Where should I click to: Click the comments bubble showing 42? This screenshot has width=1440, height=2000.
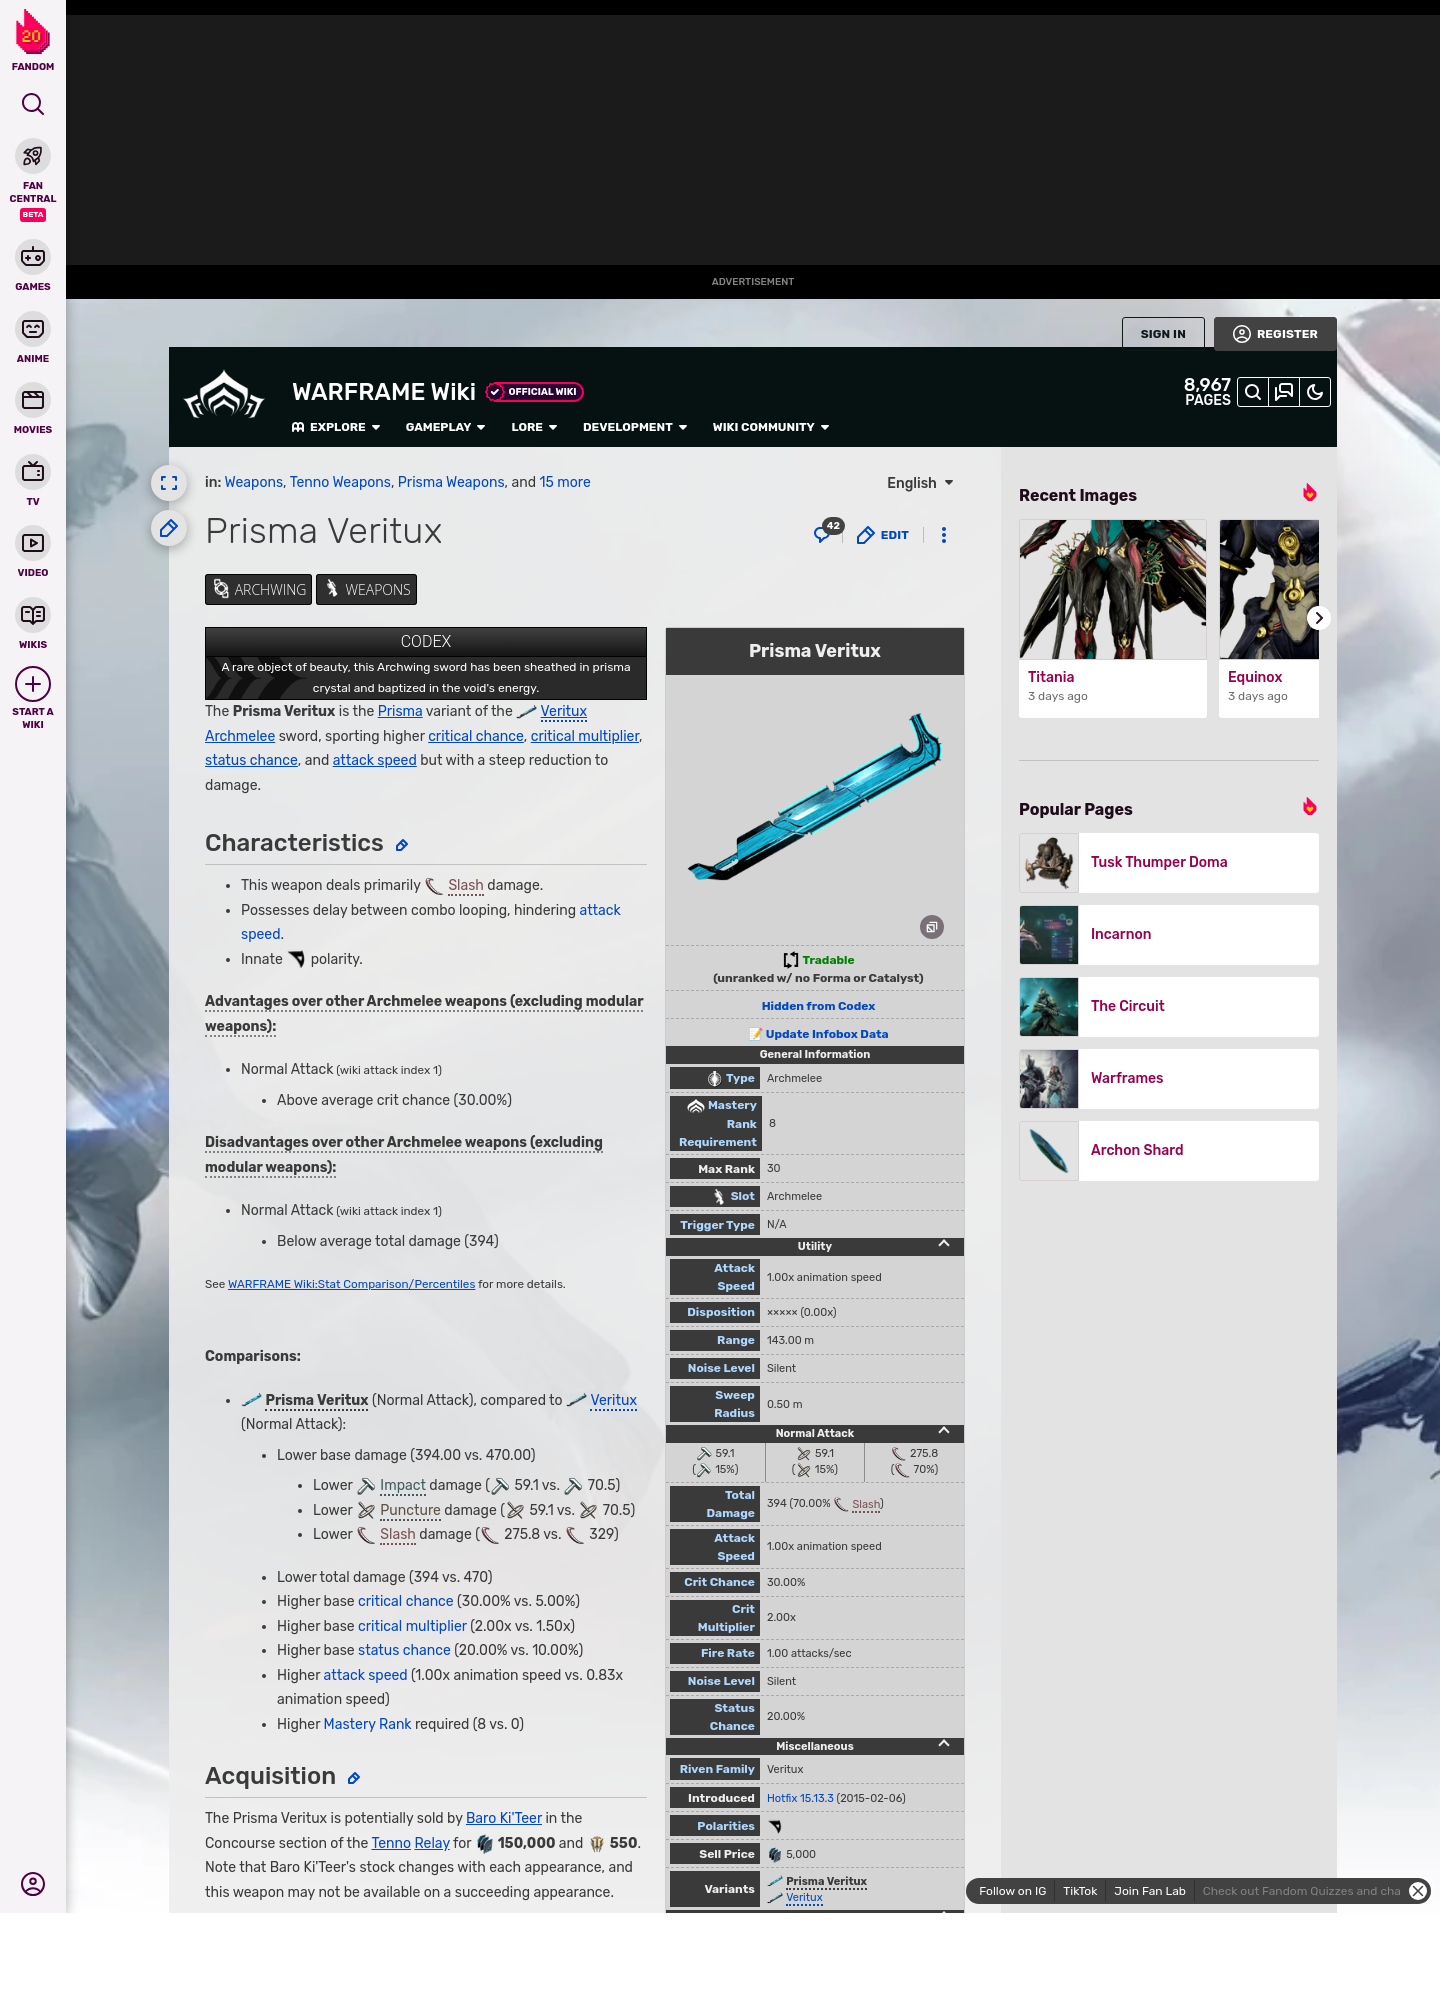(x=825, y=533)
